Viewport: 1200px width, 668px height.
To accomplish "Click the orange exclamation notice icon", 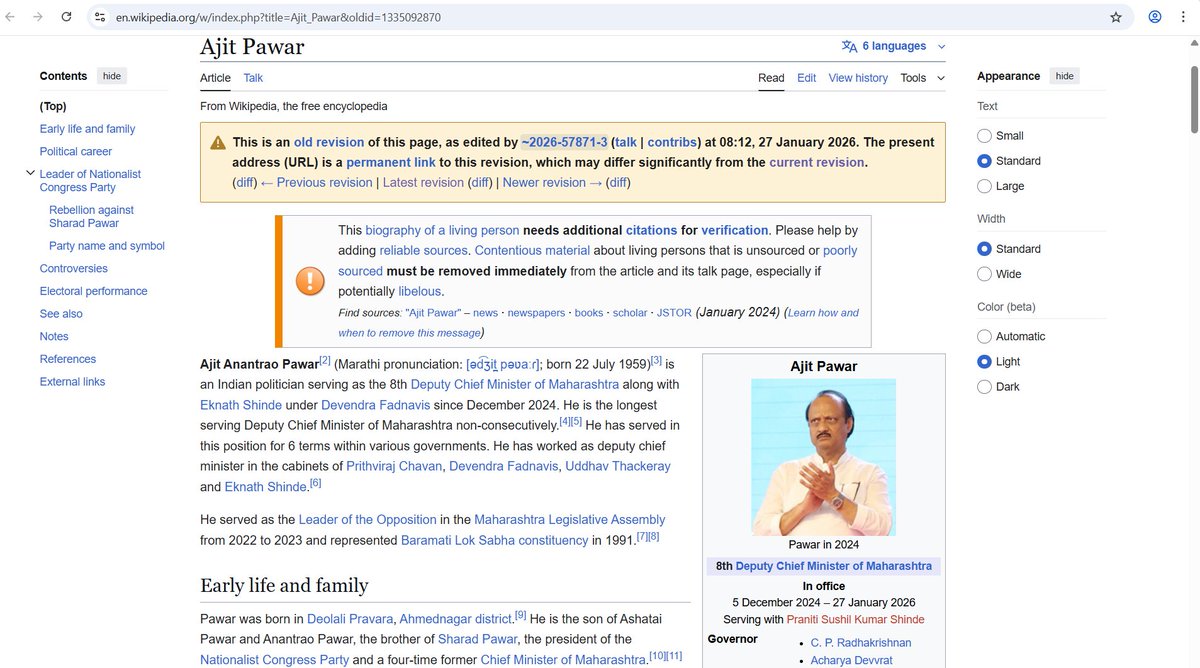I will (310, 281).
